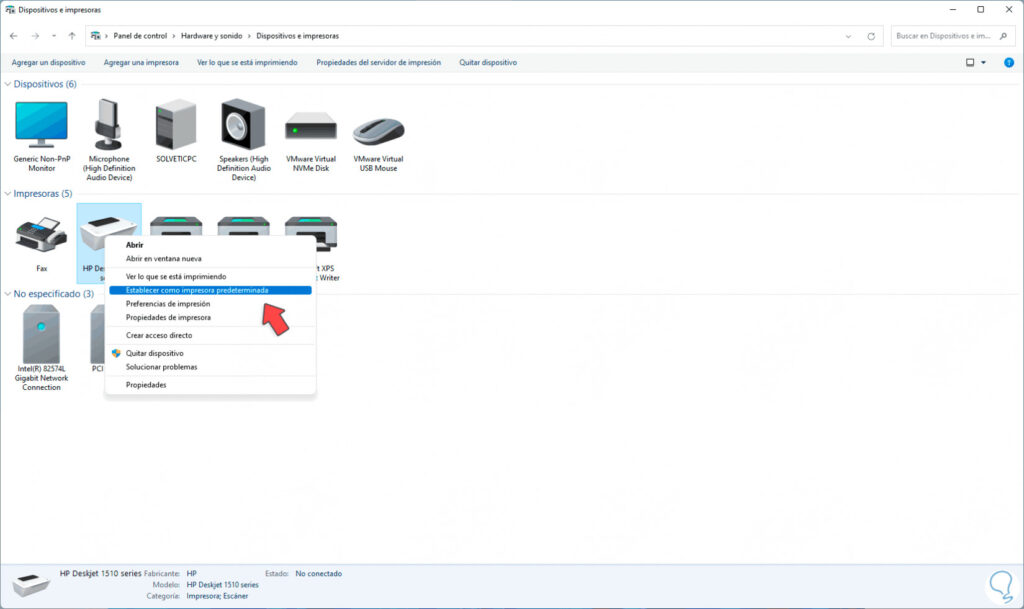Choose Quitar dispositivo in context menu
Image resolution: width=1024 pixels, height=609 pixels.
[x=210, y=353]
